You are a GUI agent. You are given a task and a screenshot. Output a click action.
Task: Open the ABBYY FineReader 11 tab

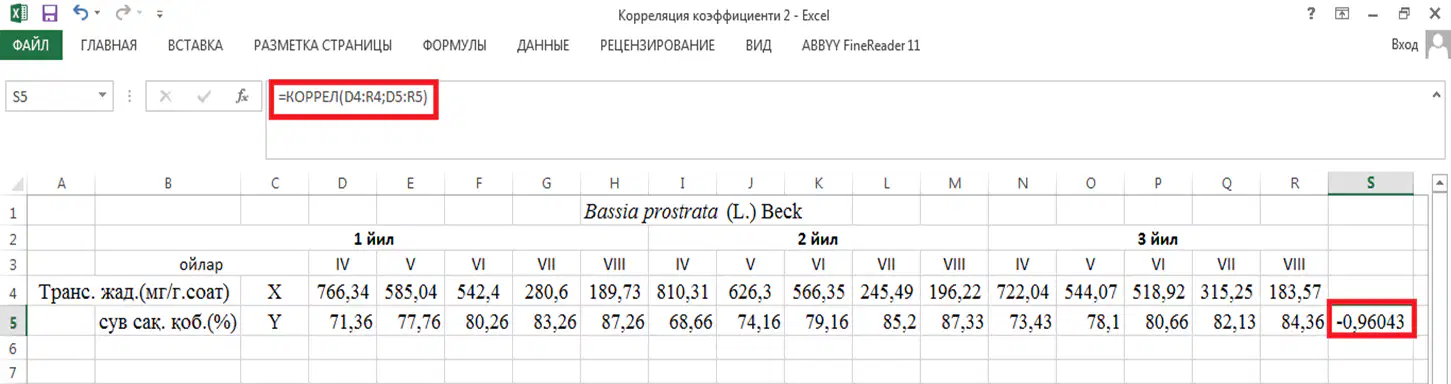tap(861, 46)
